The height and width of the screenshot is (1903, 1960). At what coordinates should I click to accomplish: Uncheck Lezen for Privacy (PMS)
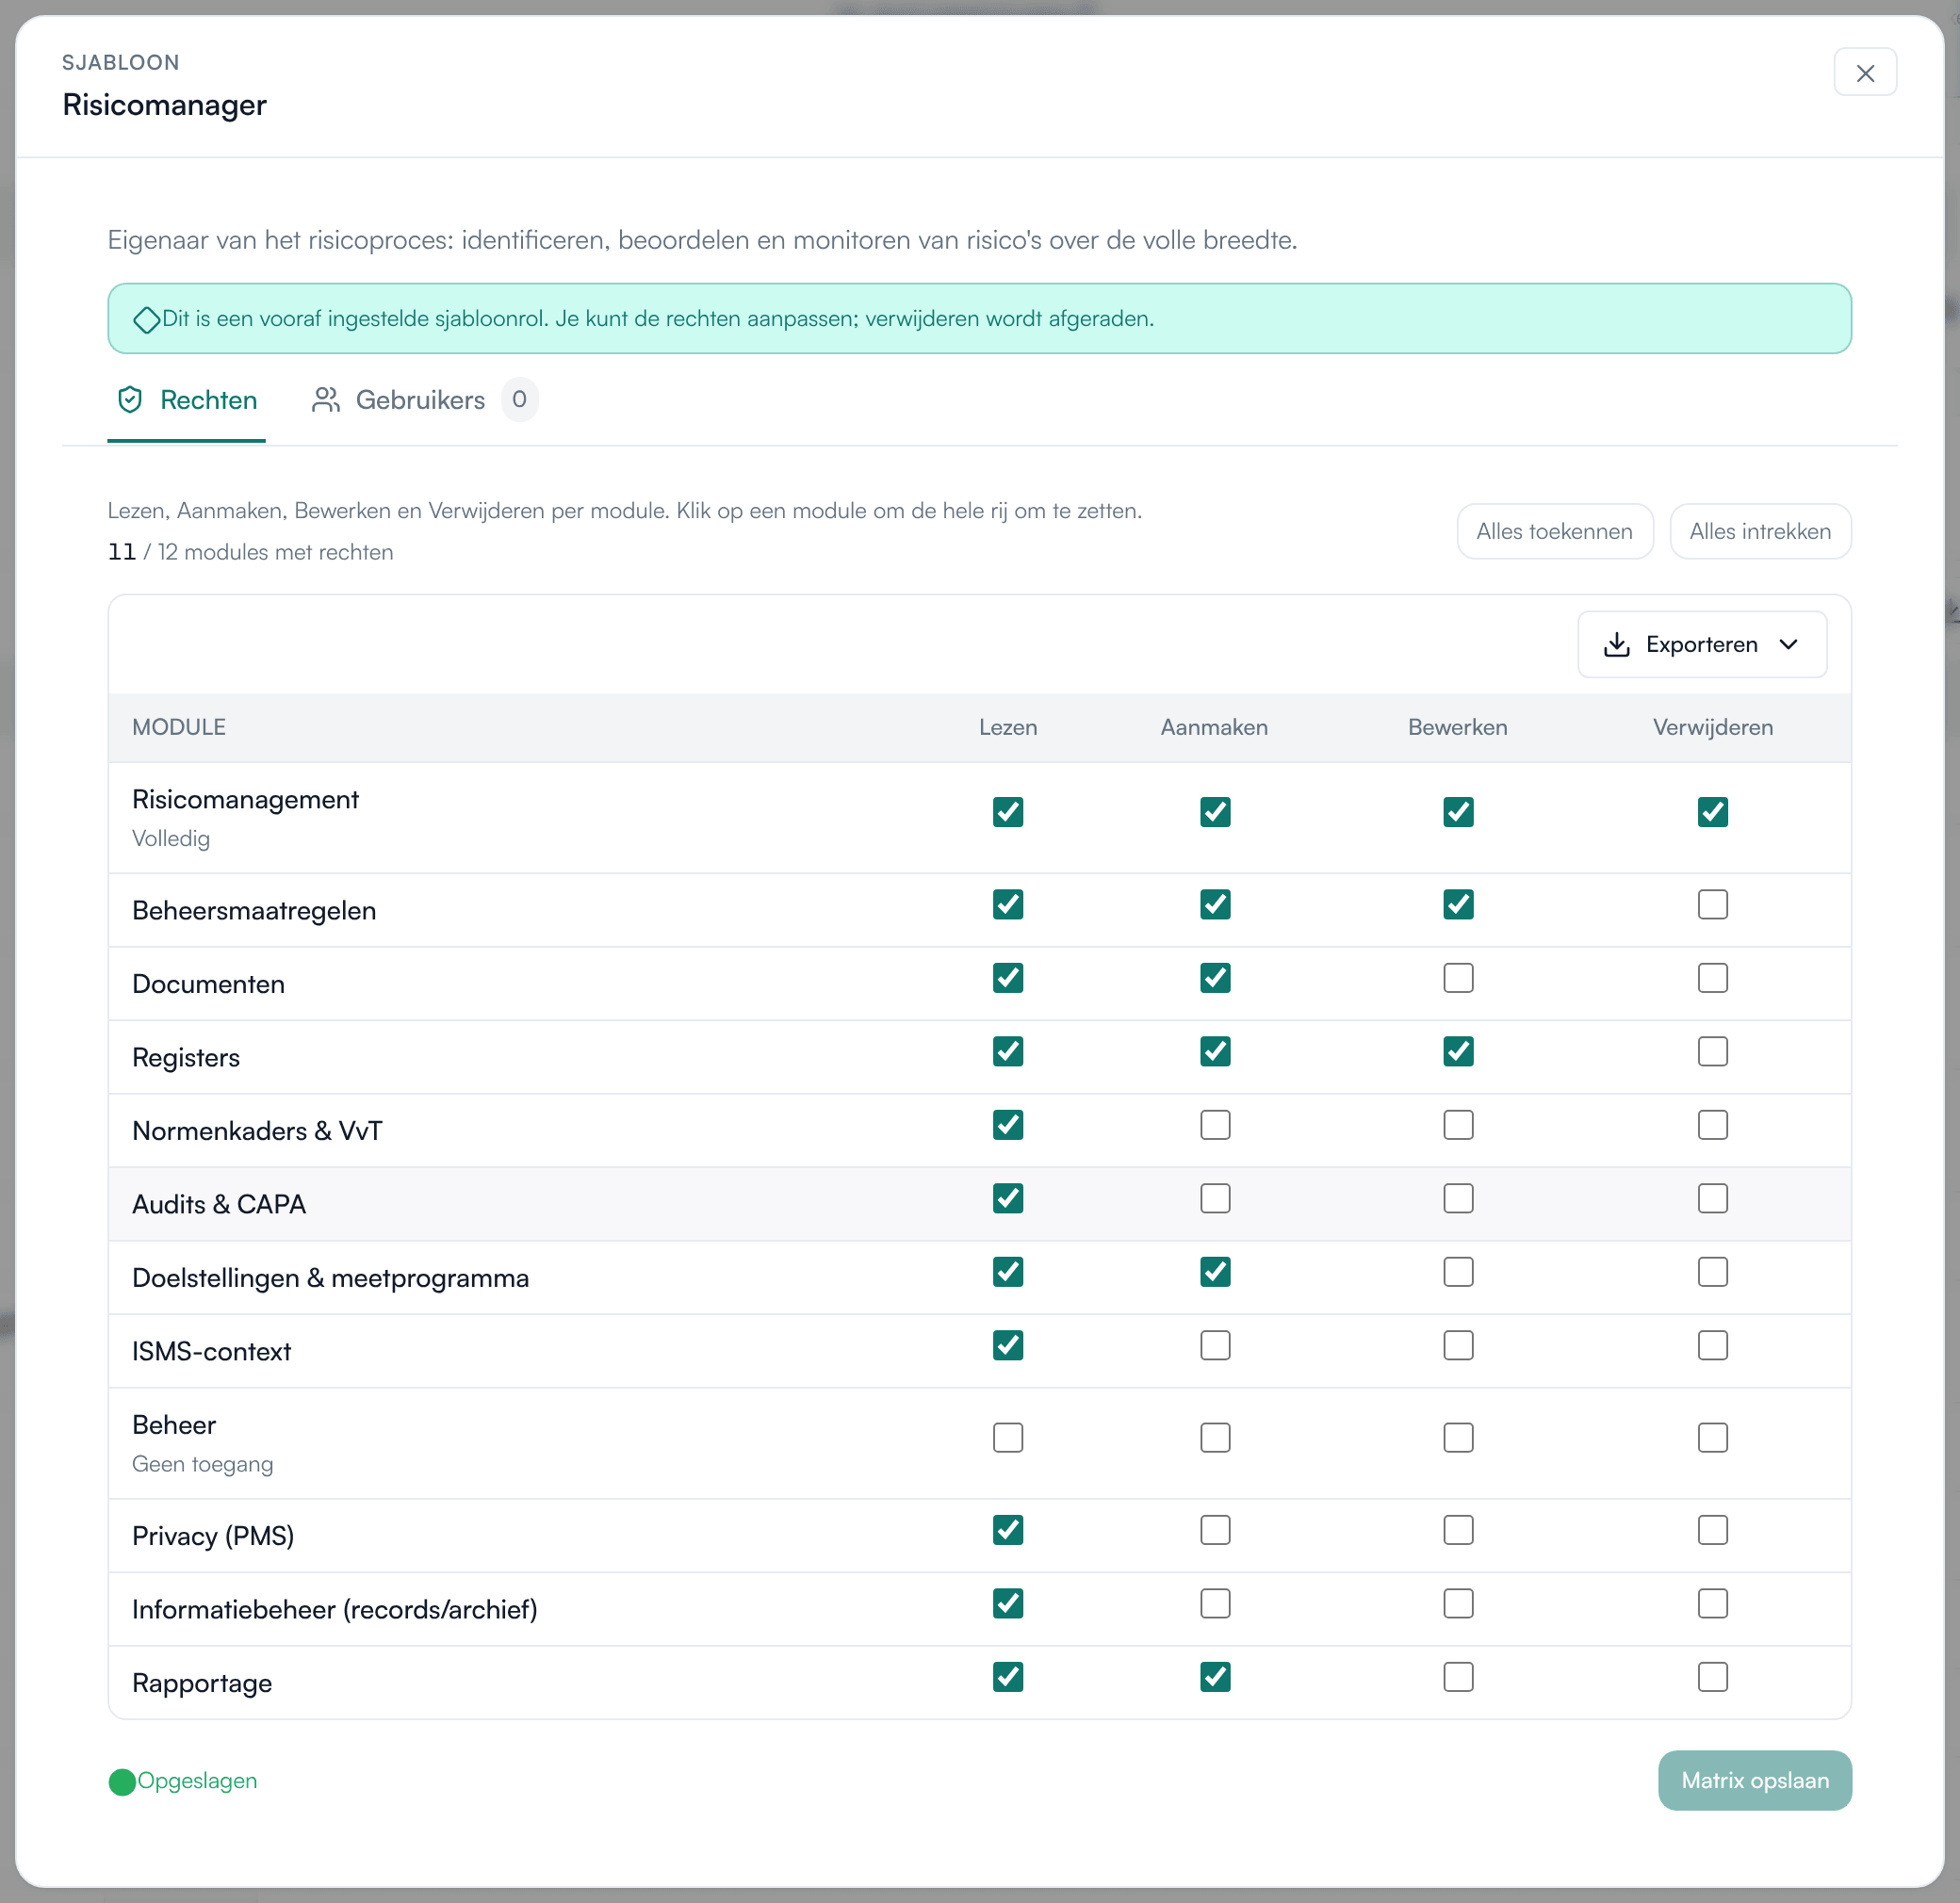(1008, 1530)
